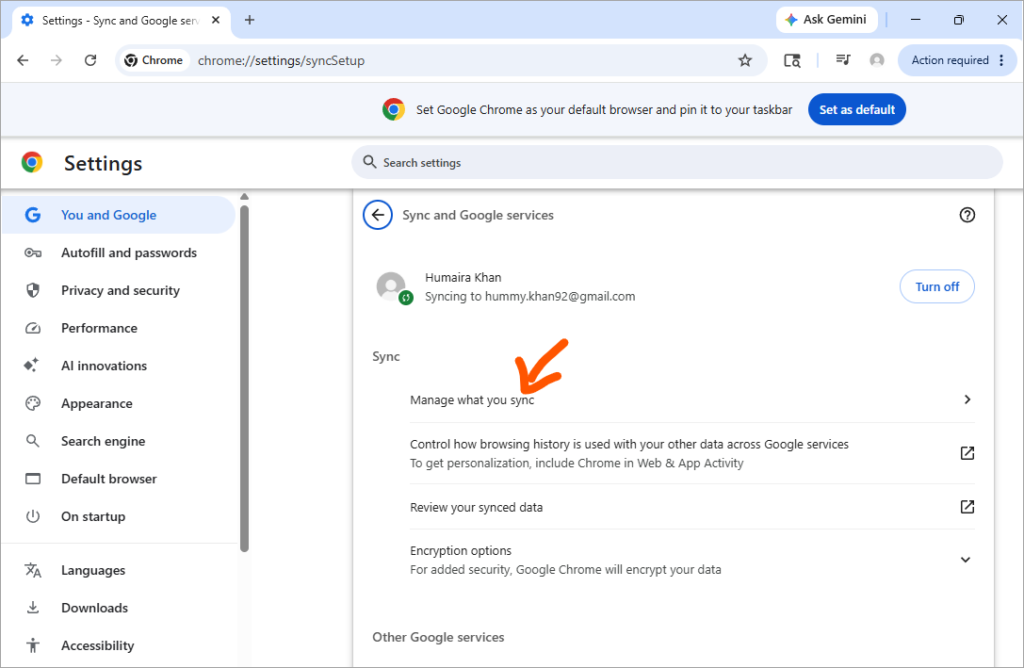Open Review your synced data
The height and width of the screenshot is (668, 1024).
pyautogui.click(x=692, y=507)
